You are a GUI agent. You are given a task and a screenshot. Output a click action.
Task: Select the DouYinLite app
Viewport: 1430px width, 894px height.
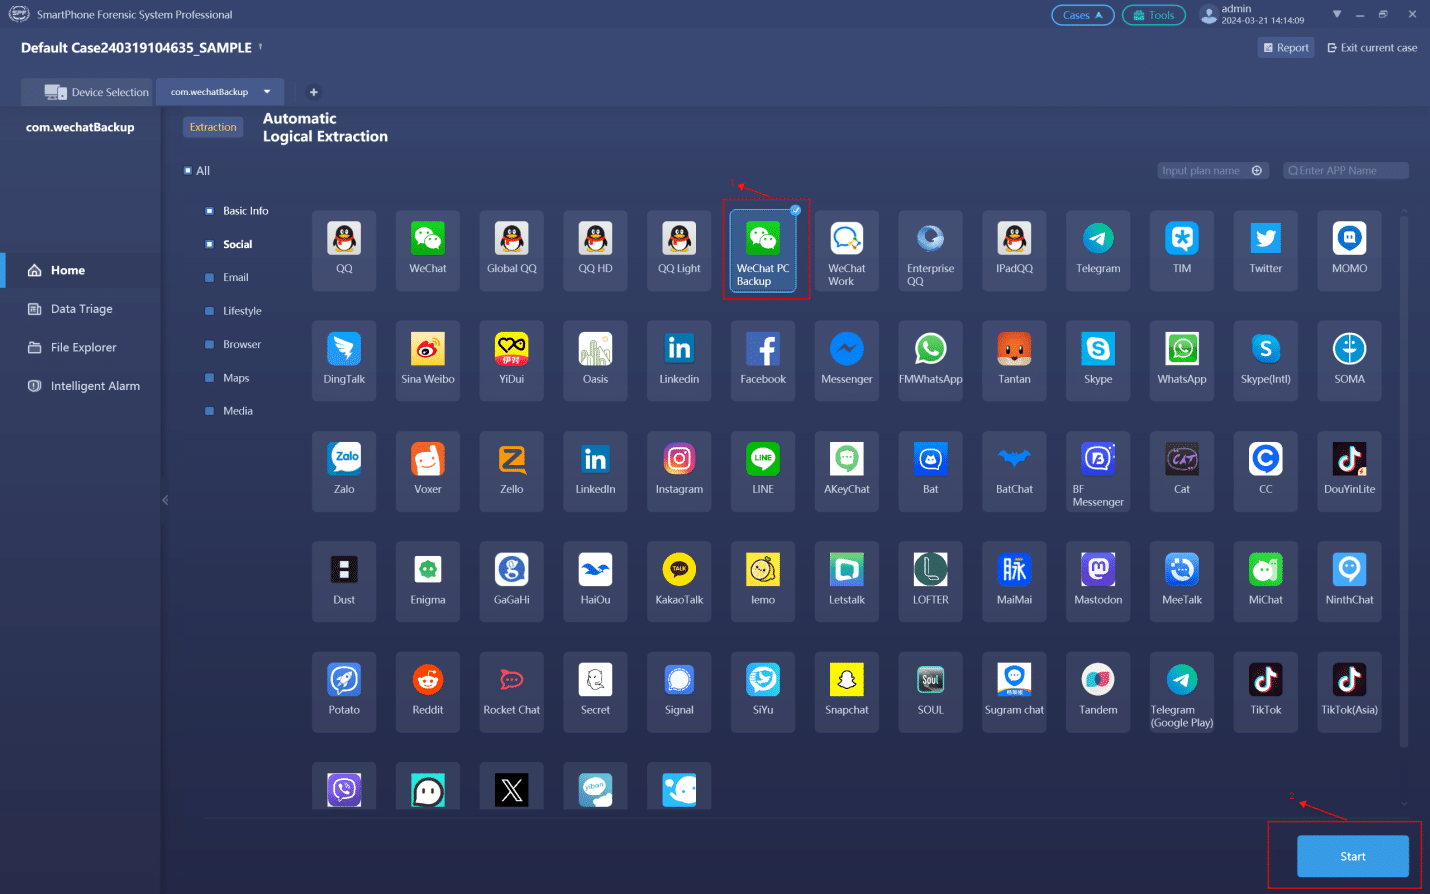[x=1350, y=472]
